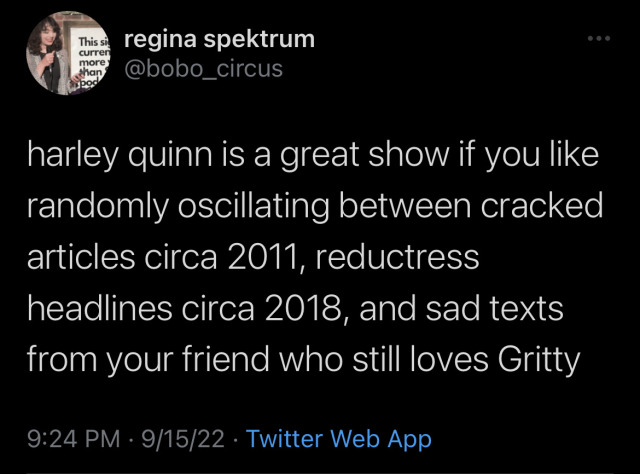
Task: Open the three-dot more options menu
Action: (x=599, y=42)
